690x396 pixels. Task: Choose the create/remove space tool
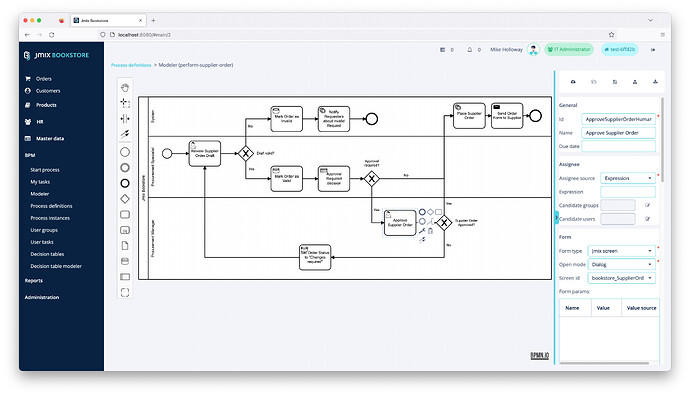click(125, 118)
